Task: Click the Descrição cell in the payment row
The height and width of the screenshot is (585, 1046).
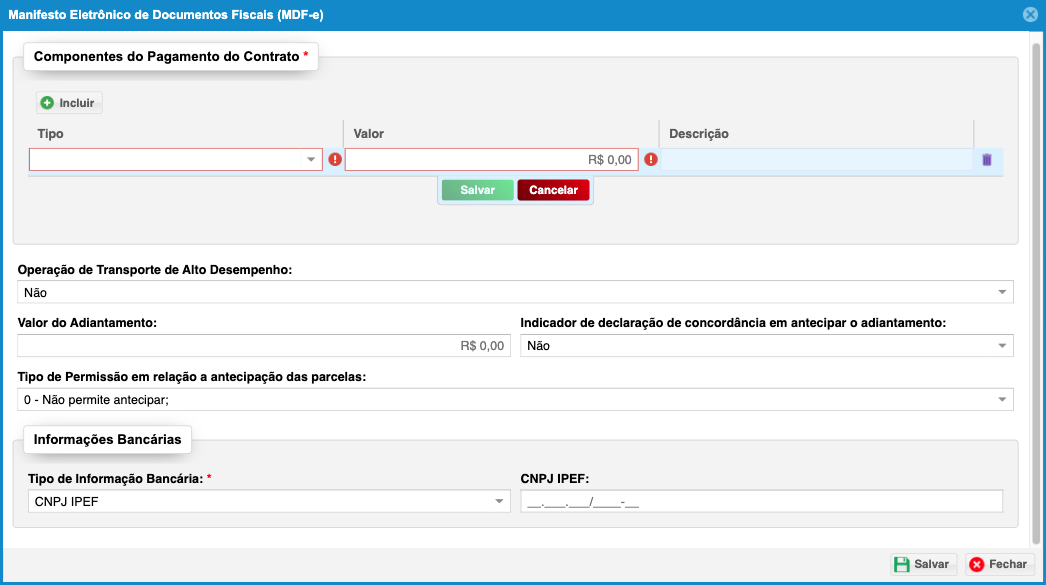Action: [815, 160]
